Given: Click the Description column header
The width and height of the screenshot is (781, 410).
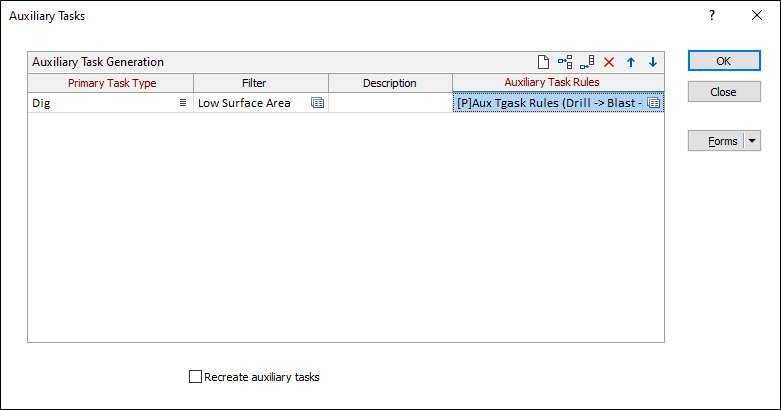Looking at the screenshot, I should tap(390, 83).
